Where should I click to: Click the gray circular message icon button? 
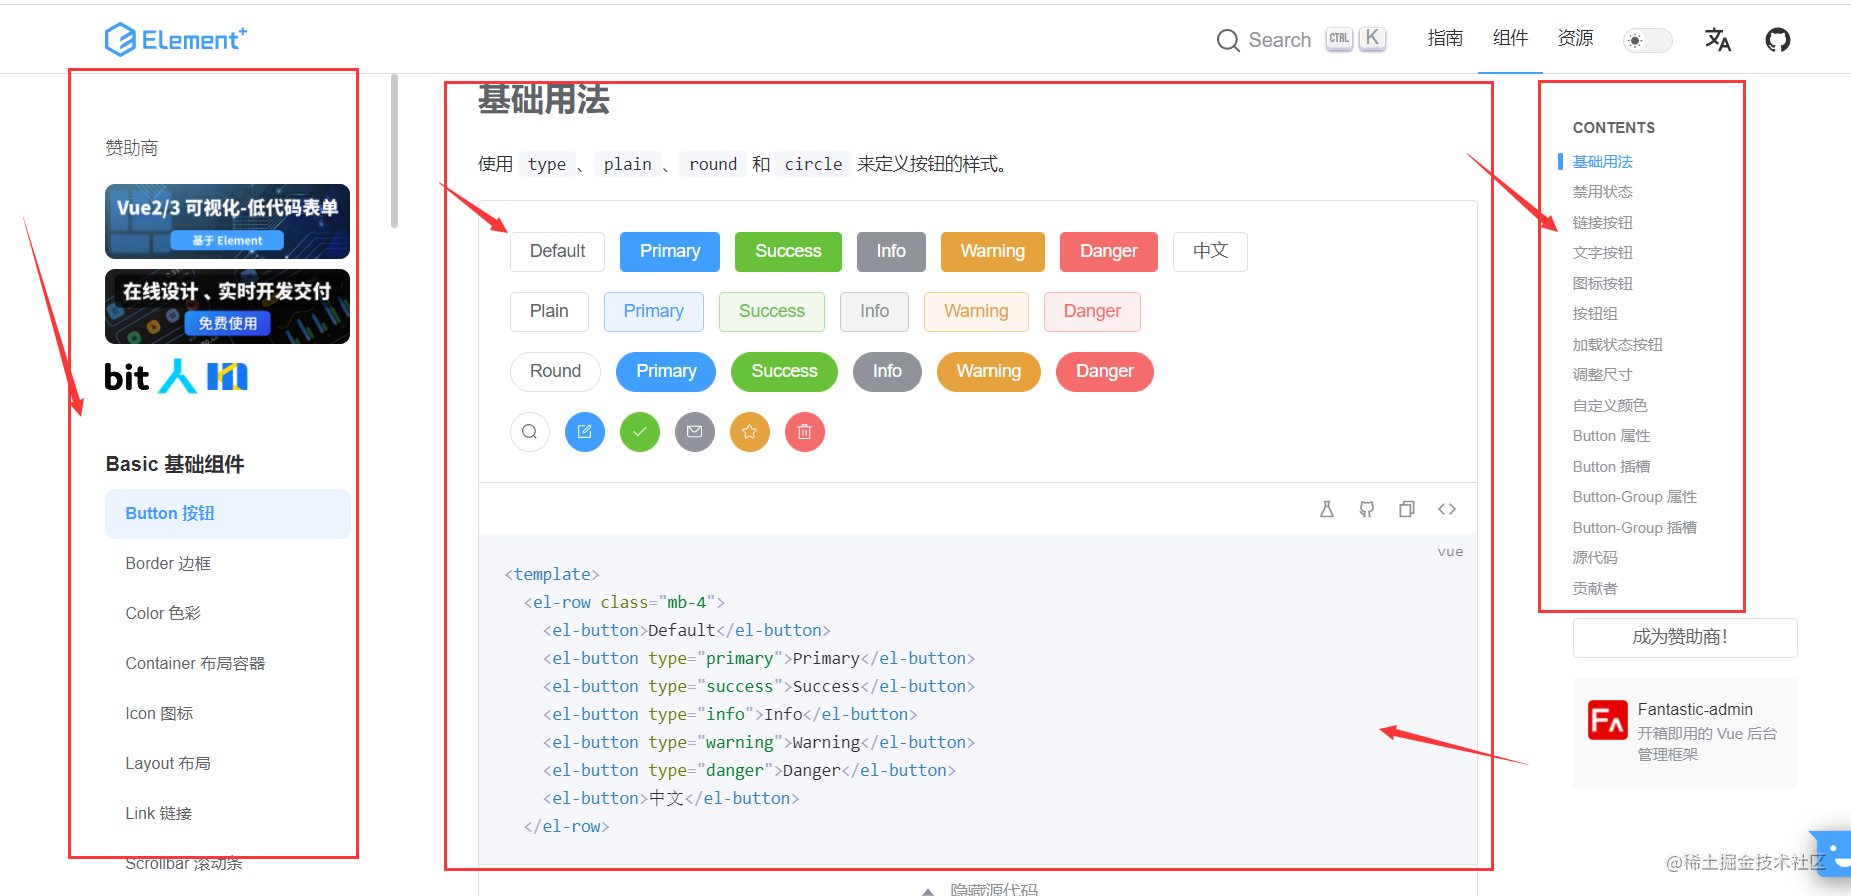click(695, 432)
